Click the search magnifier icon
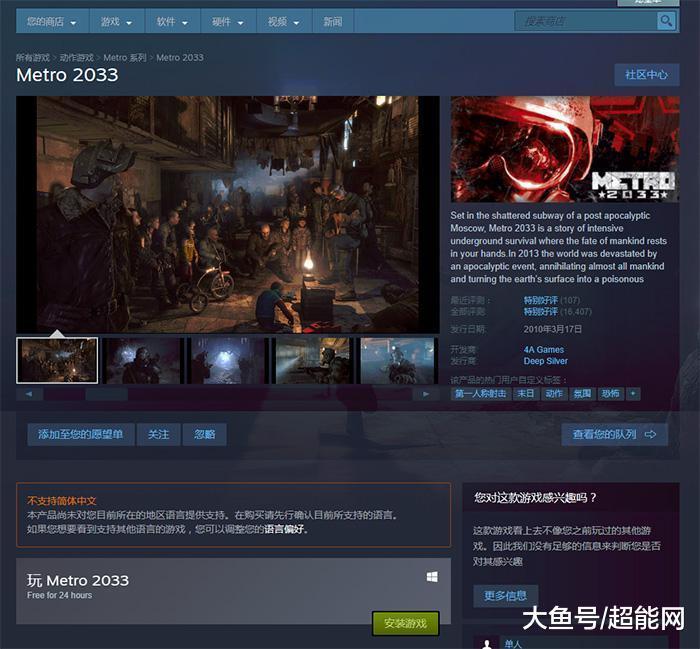This screenshot has height=649, width=700. point(666,21)
